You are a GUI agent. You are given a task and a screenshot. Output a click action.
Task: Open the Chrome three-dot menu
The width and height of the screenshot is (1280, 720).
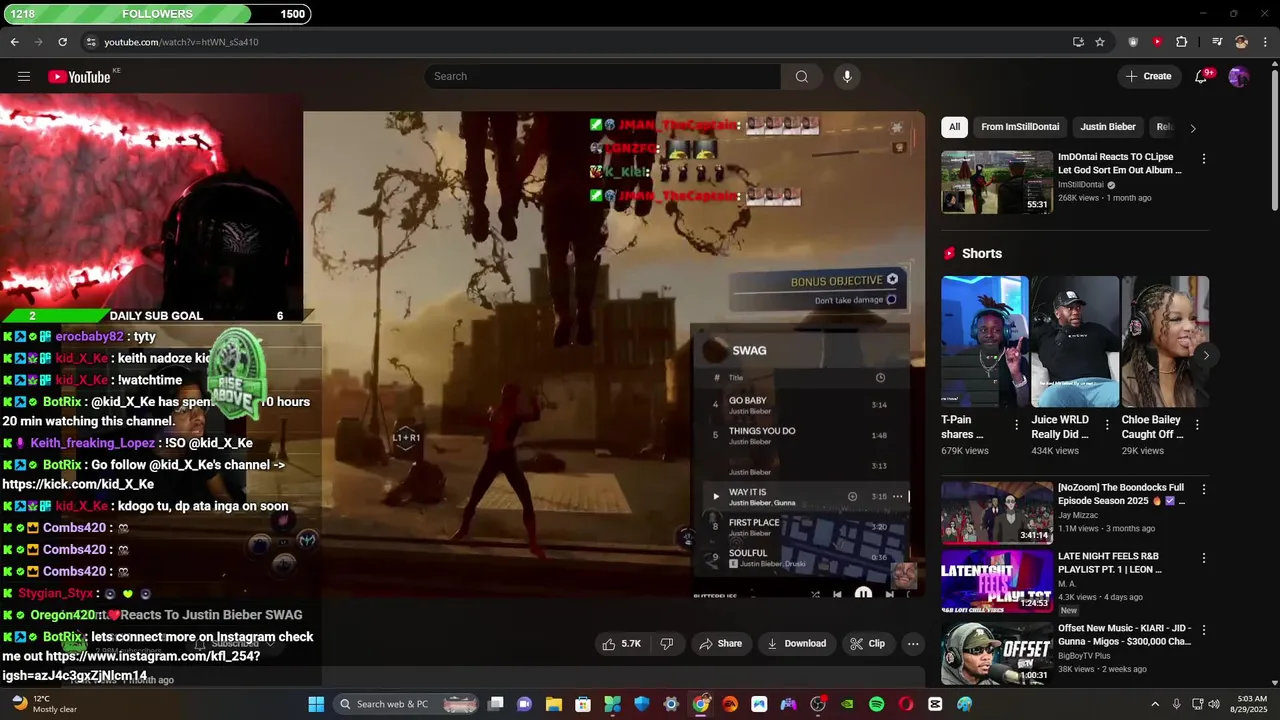click(x=1265, y=42)
